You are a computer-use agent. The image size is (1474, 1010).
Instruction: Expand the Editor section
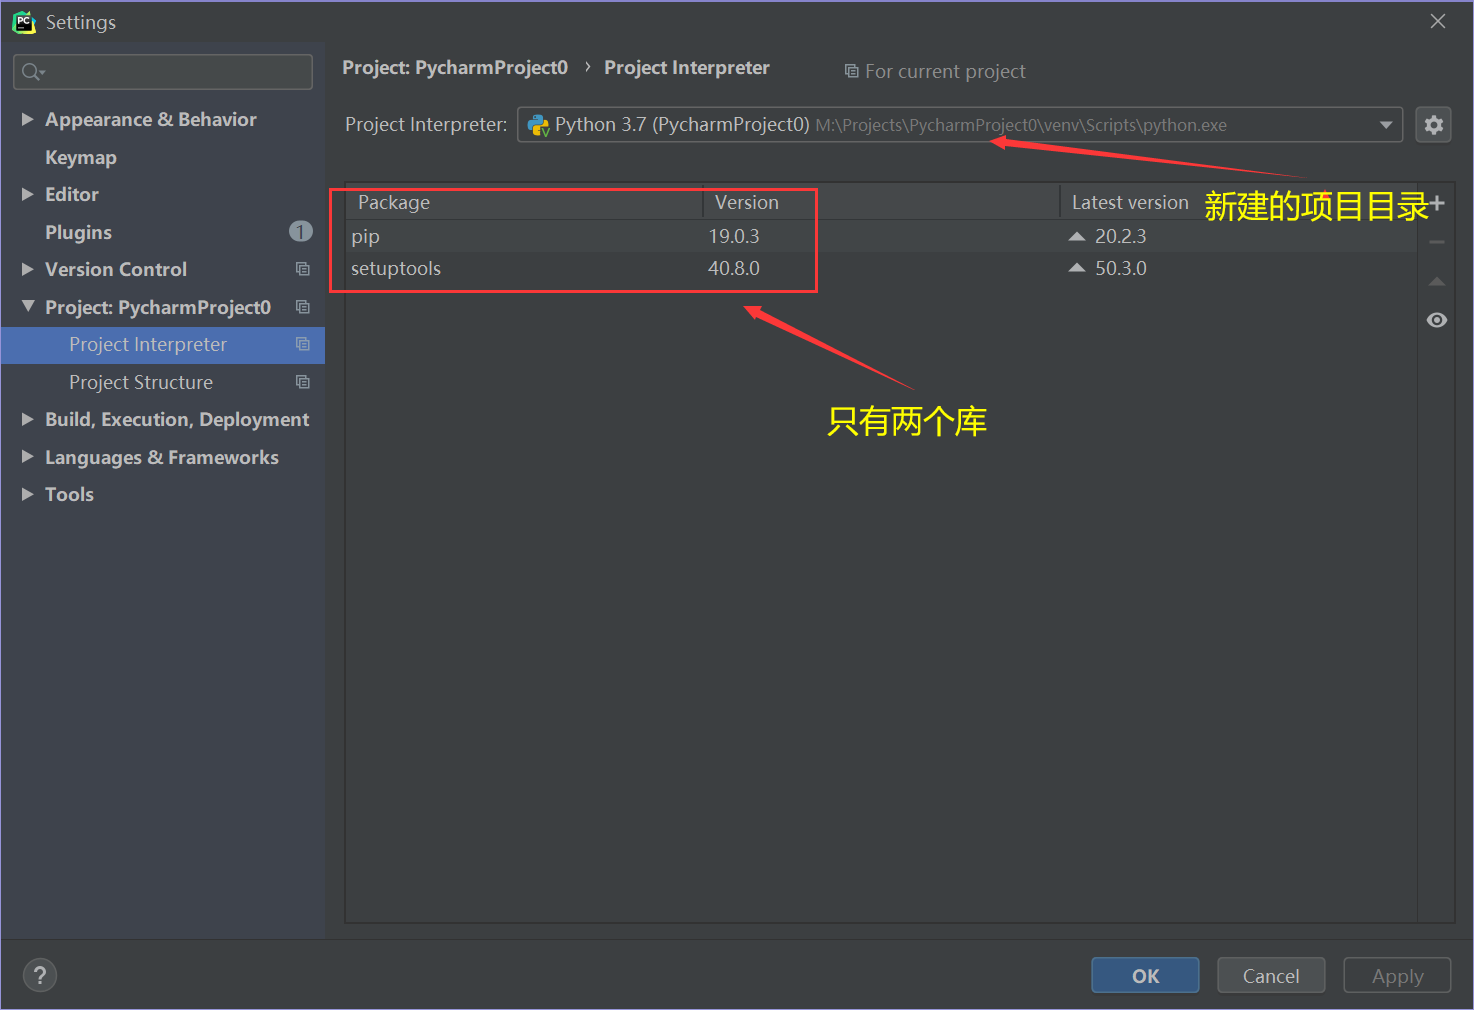click(x=28, y=194)
